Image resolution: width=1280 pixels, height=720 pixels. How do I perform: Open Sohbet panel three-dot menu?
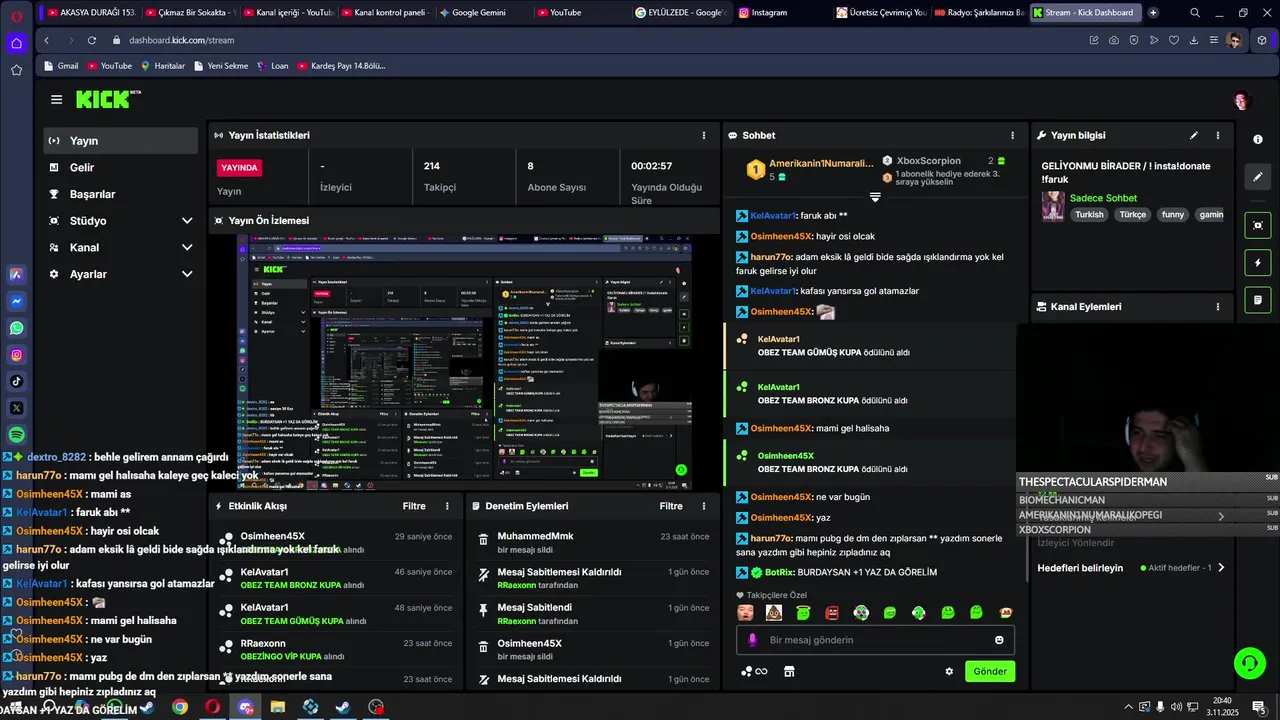point(1012,135)
